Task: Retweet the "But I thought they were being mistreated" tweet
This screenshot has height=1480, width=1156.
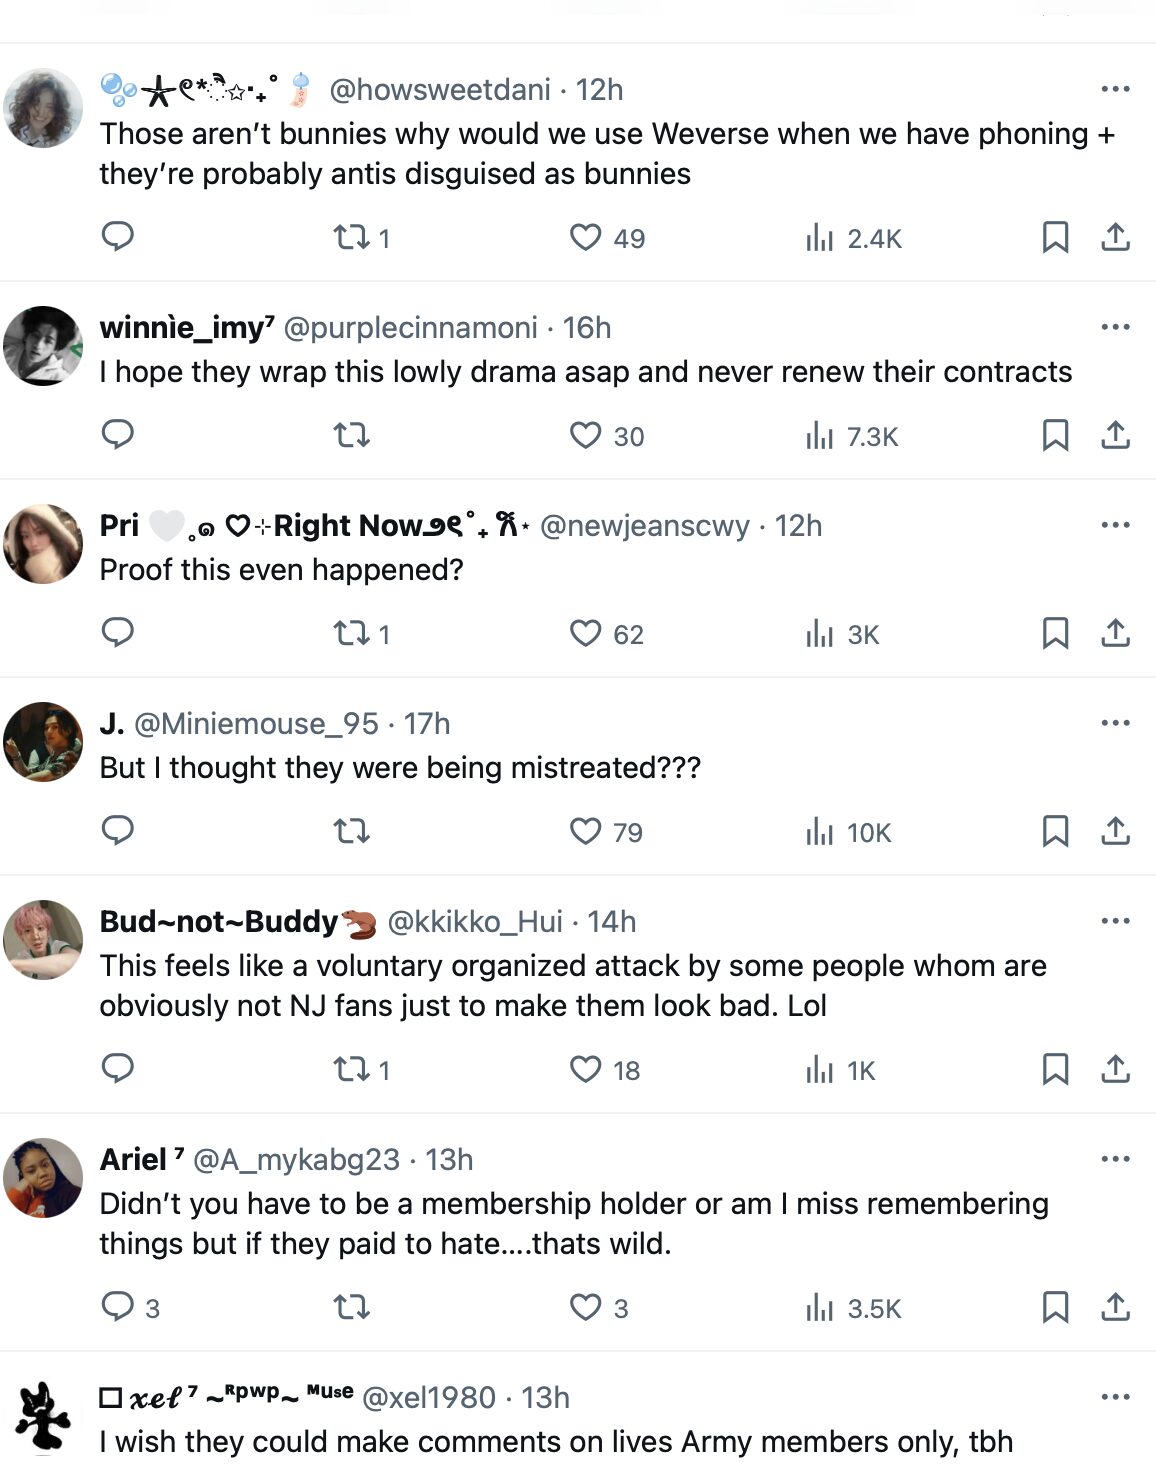Action: tap(352, 831)
